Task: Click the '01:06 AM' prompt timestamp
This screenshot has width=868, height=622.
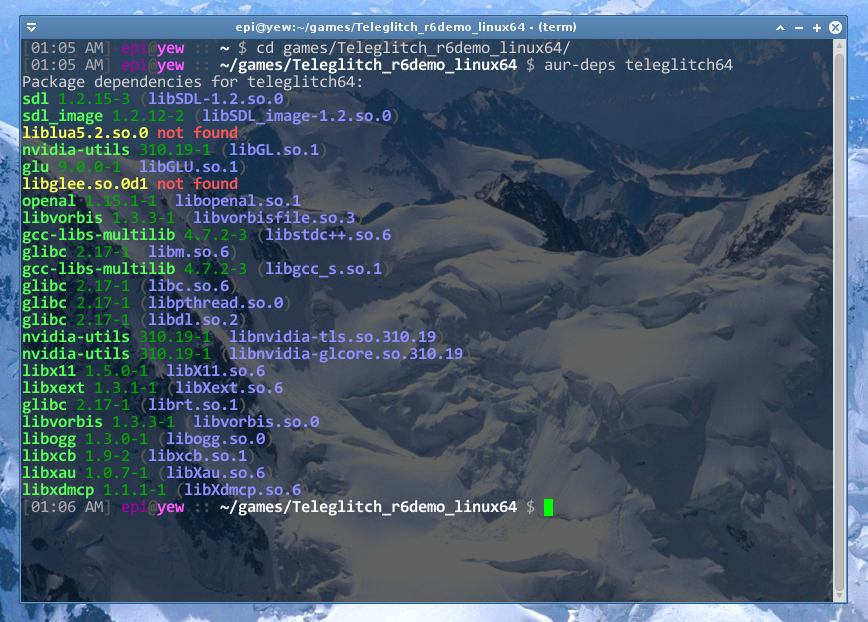Action: click(67, 507)
